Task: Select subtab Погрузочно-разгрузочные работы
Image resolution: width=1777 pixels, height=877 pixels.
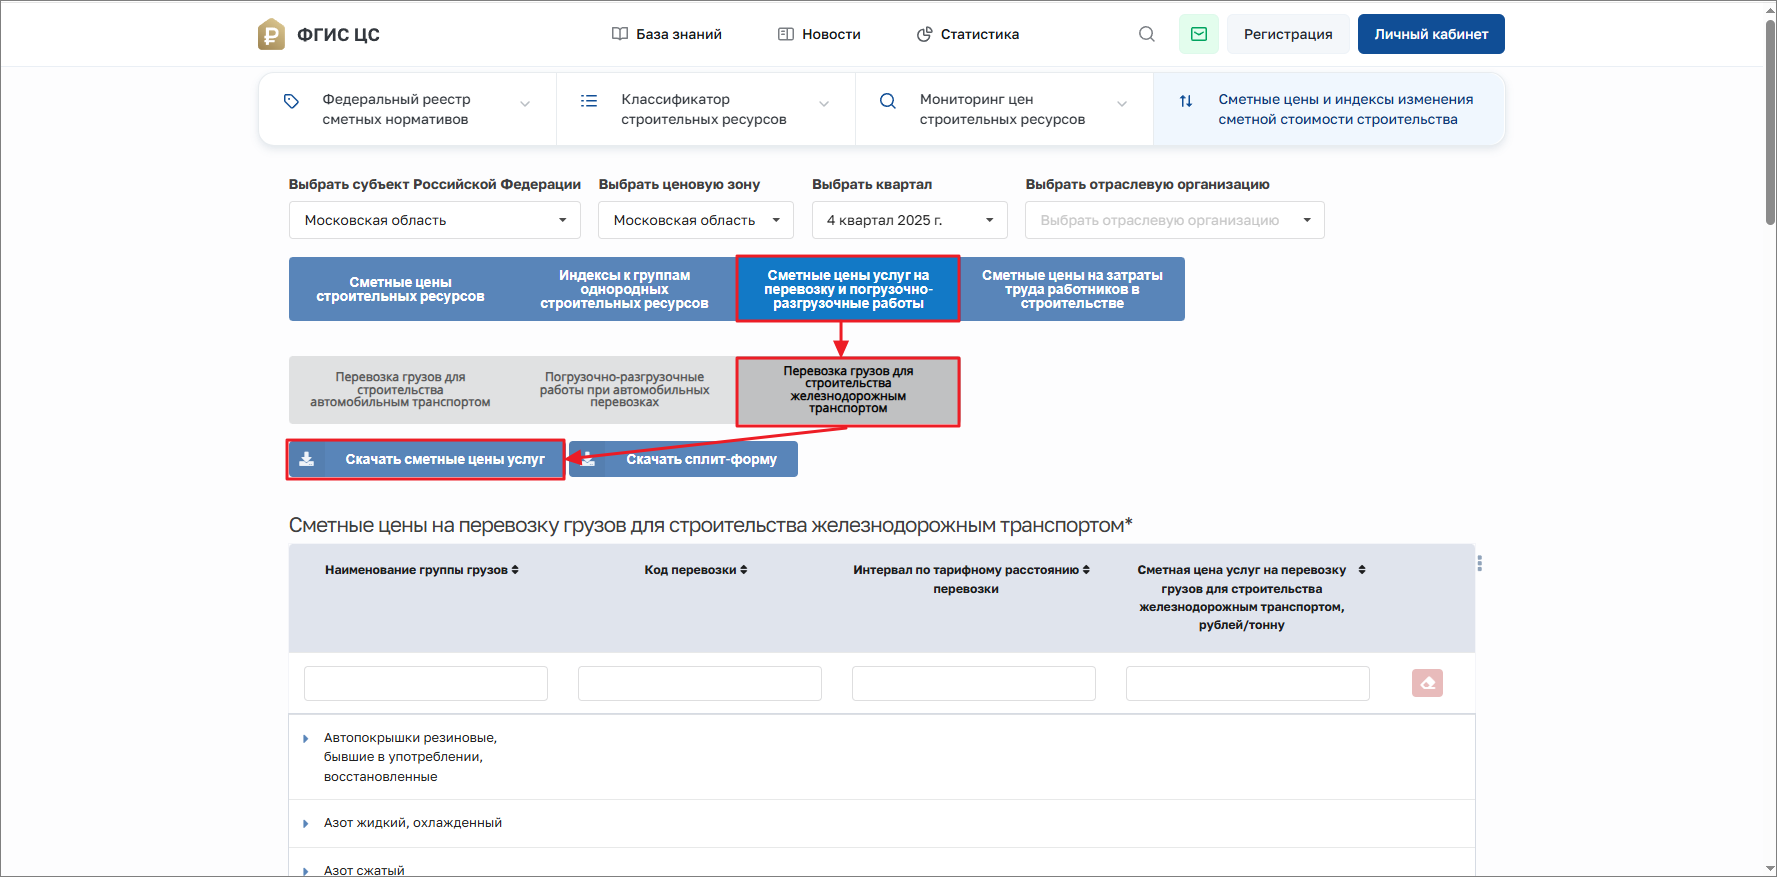Action: point(624,390)
